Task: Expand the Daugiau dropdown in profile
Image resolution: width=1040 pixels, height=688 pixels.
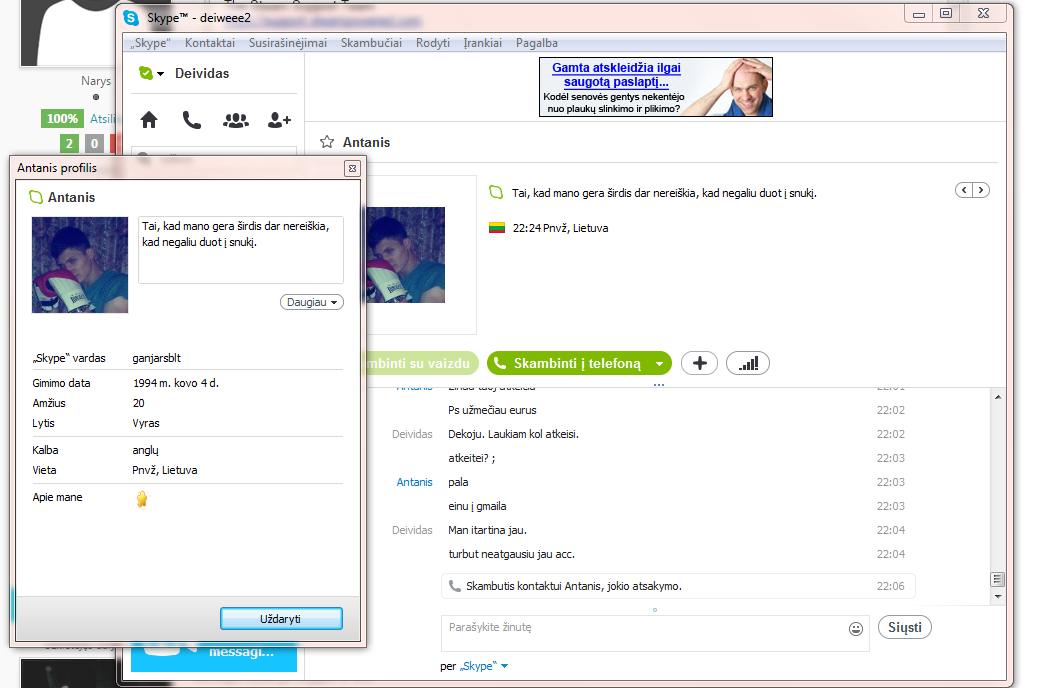Action: tap(312, 302)
